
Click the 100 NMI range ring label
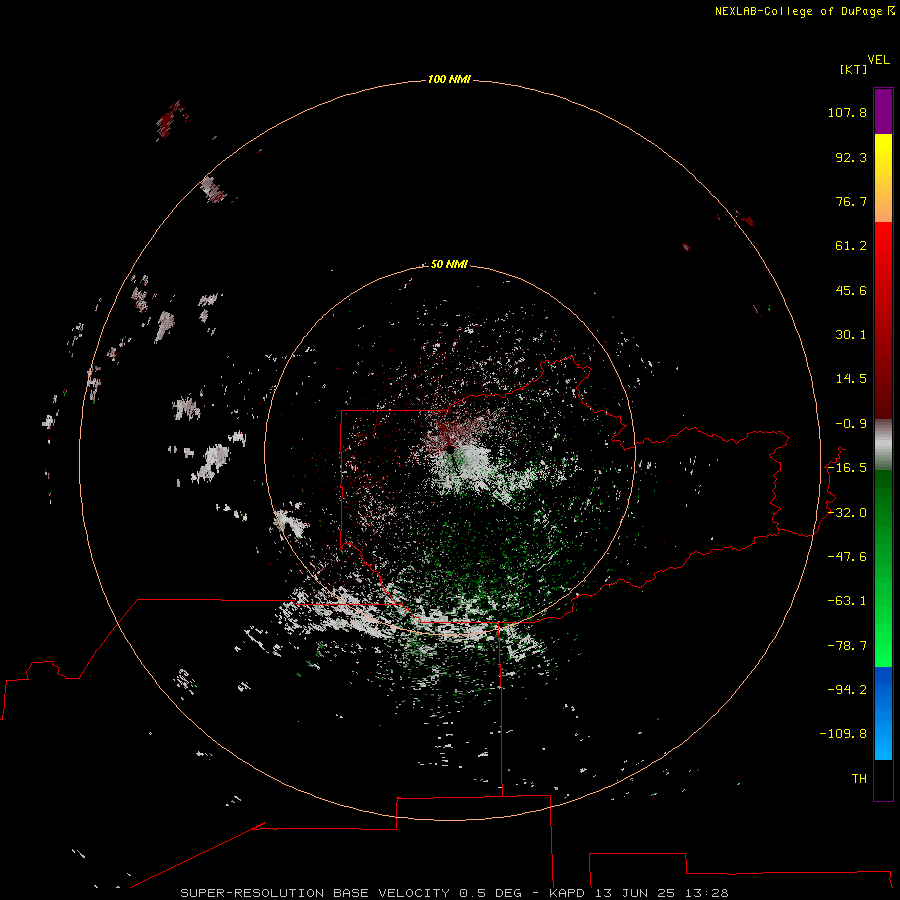(x=449, y=79)
